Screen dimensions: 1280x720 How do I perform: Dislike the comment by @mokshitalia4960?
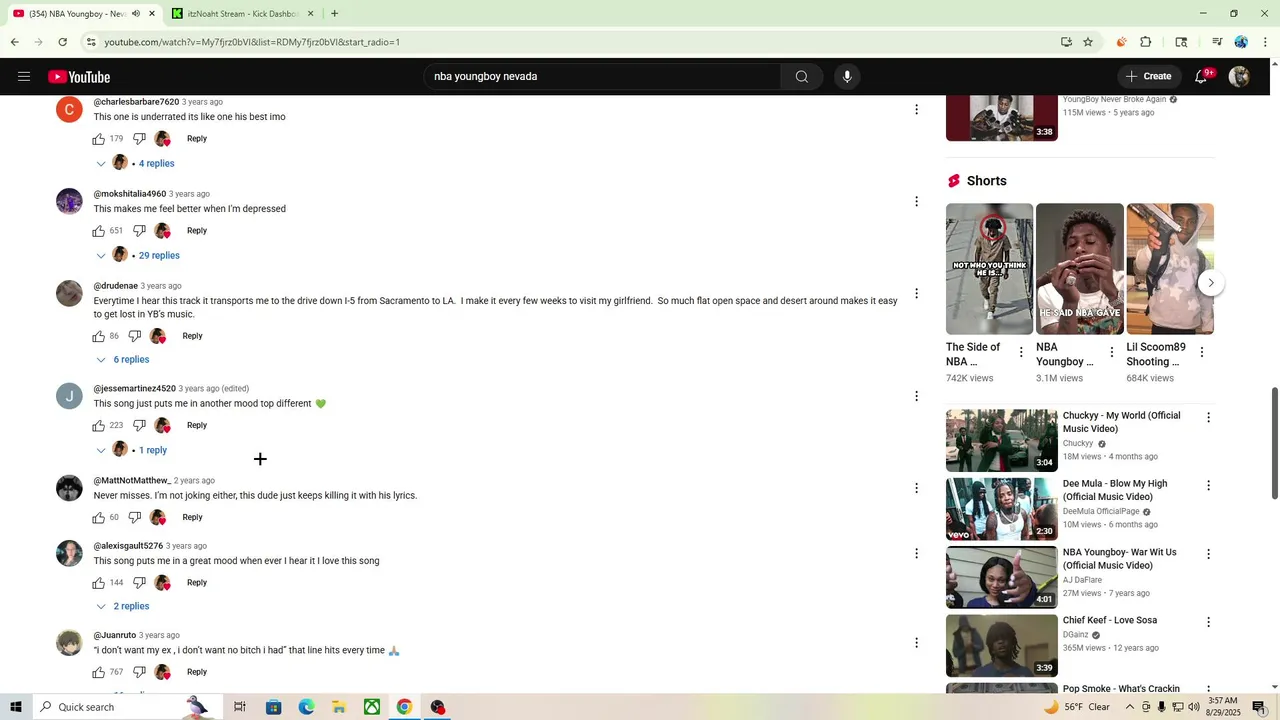click(139, 231)
